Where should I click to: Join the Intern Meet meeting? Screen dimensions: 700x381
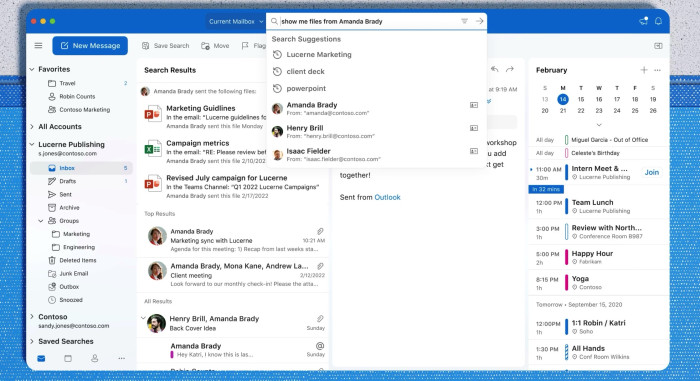pyautogui.click(x=651, y=172)
